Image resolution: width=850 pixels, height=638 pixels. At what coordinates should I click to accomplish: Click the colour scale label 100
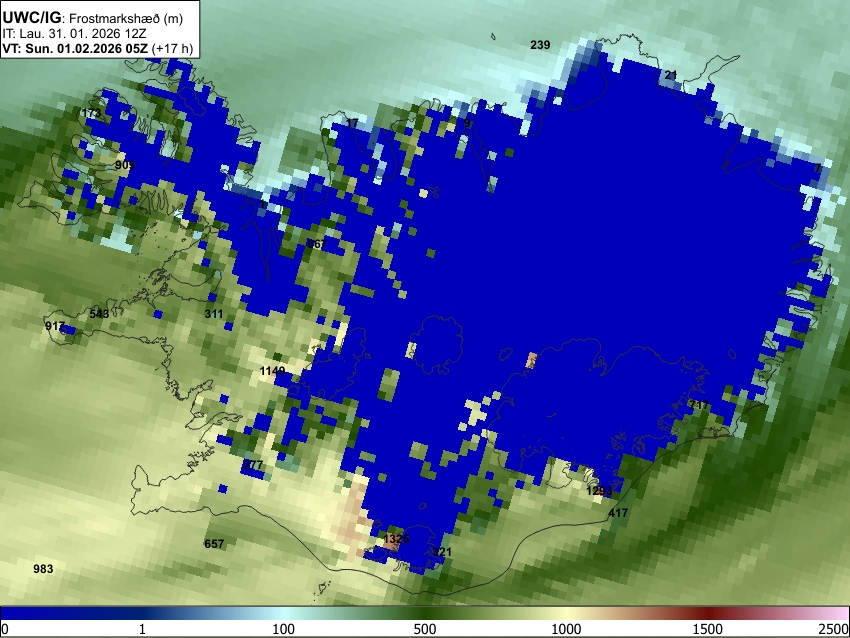pos(283,629)
